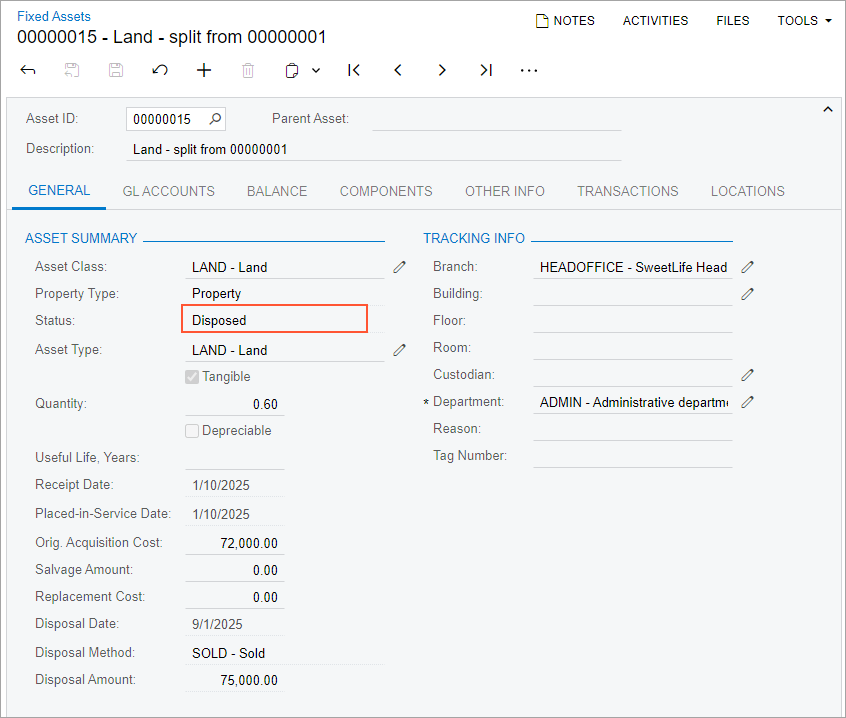Image resolution: width=846 pixels, height=718 pixels.
Task: Go to the next record
Action: coord(442,70)
